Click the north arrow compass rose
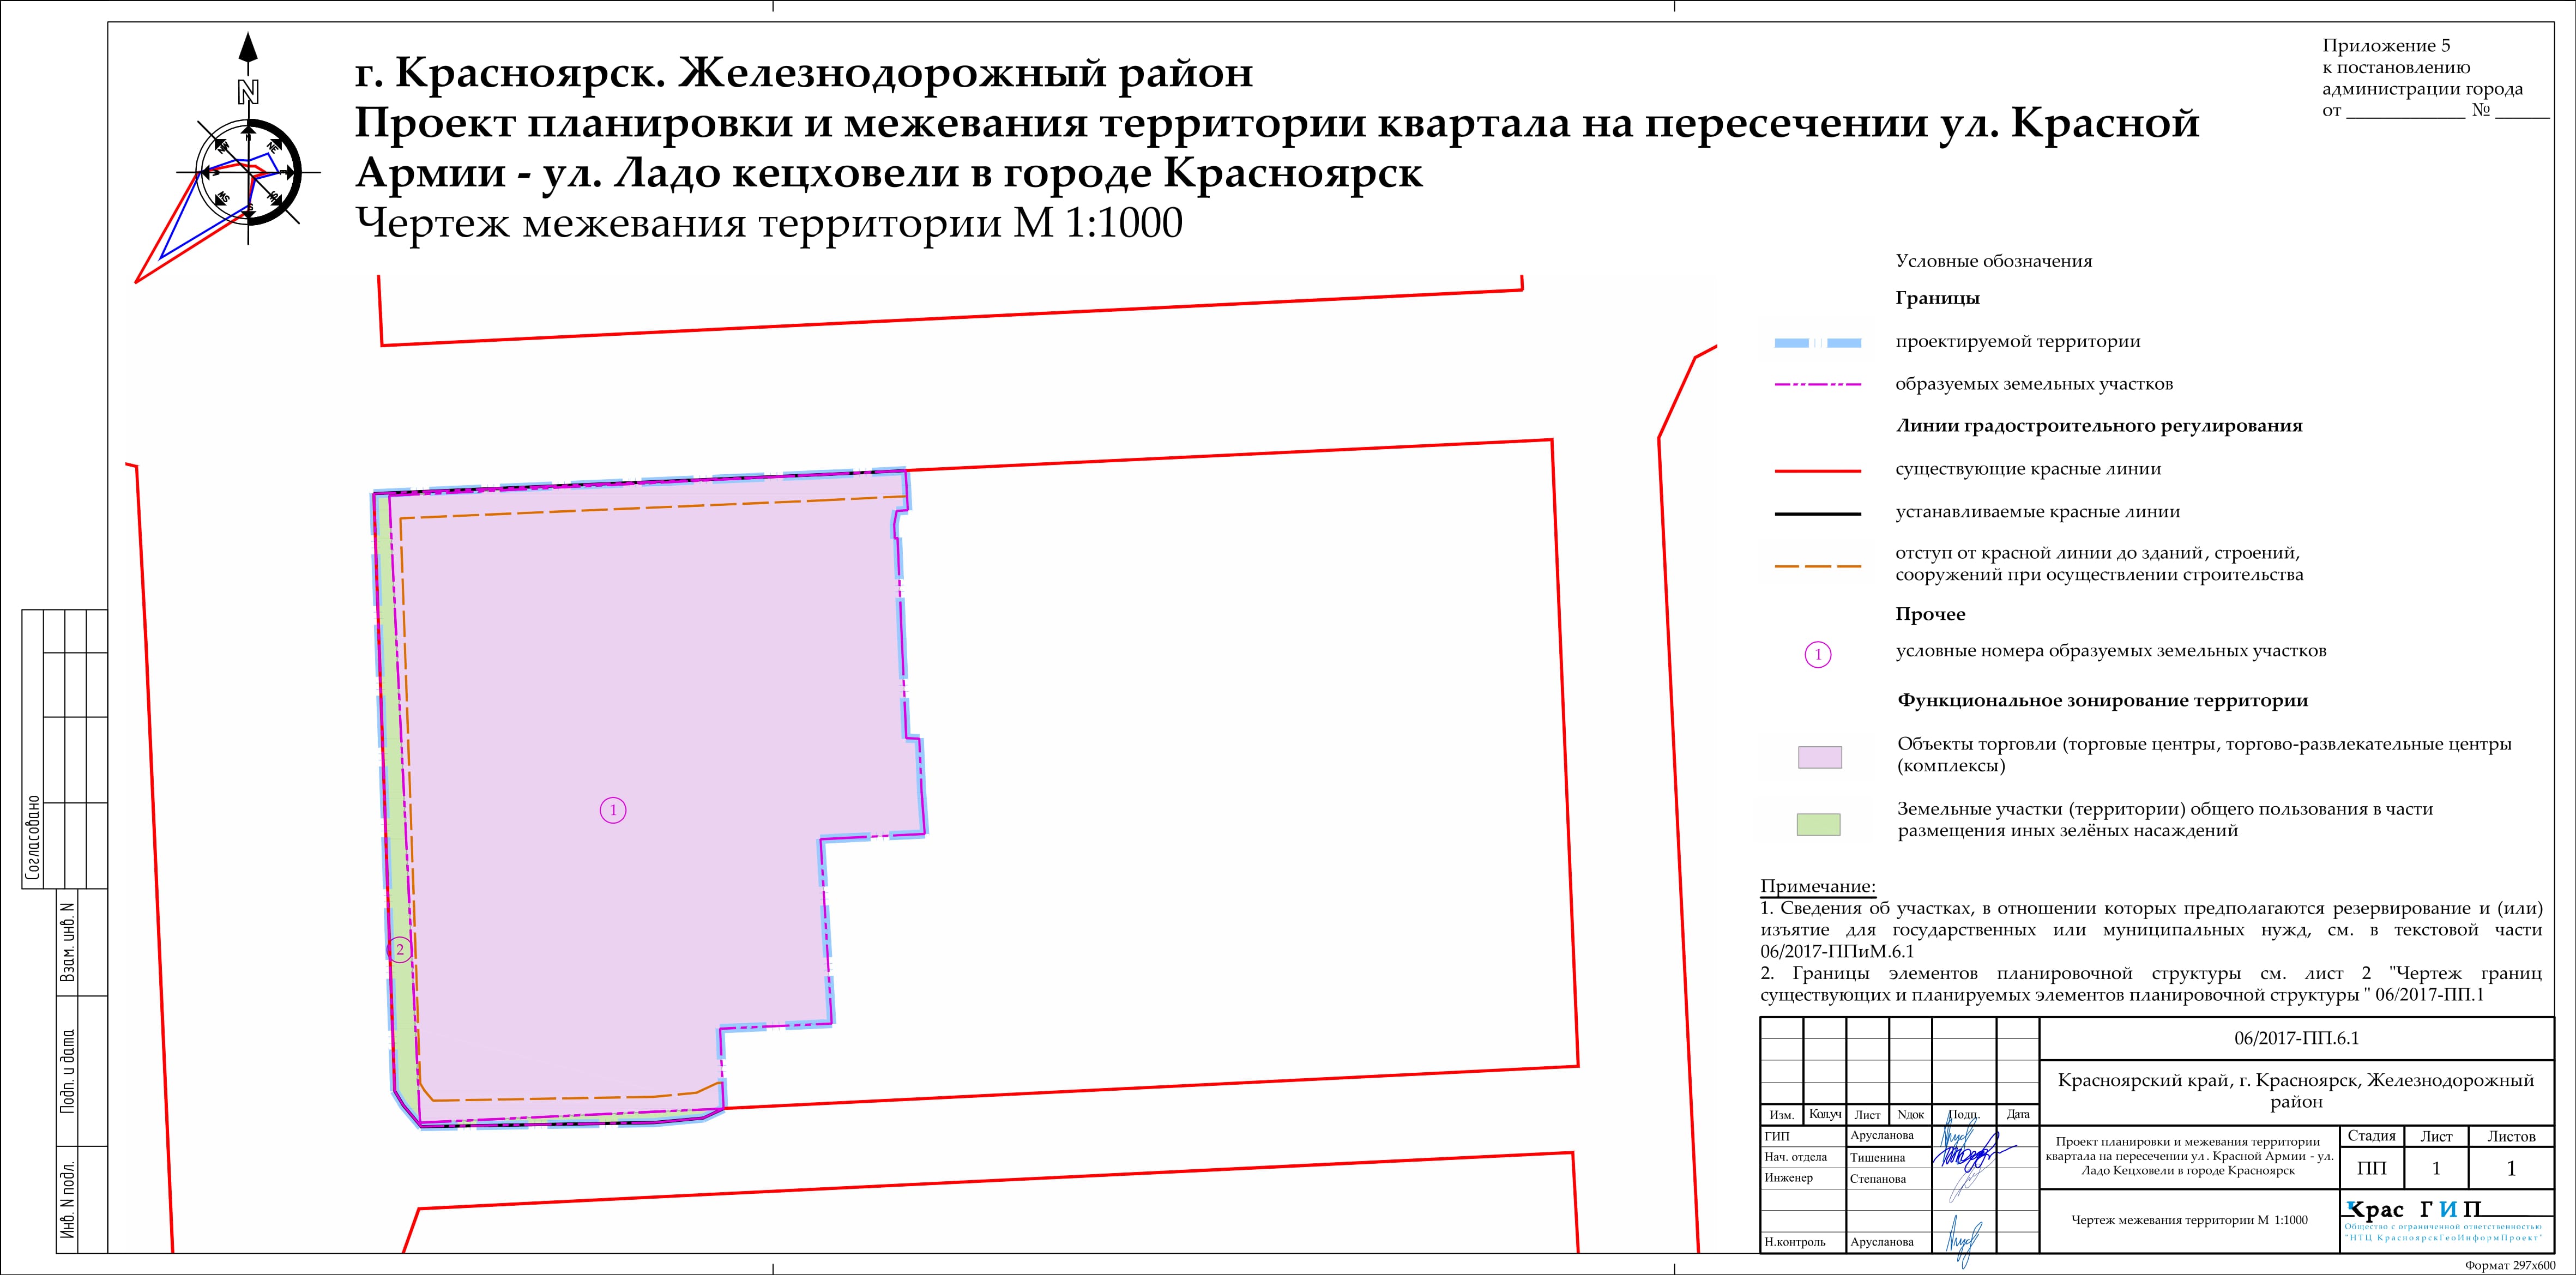This screenshot has width=2576, height=1275. pyautogui.click(x=248, y=172)
